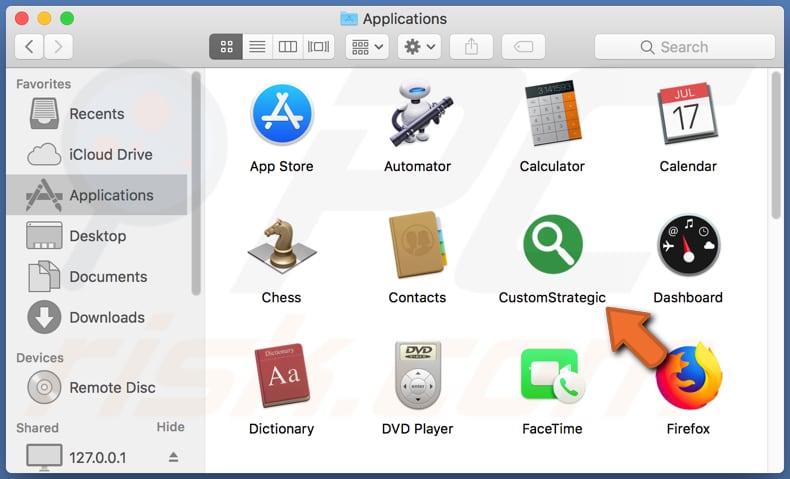Open the group-by arrangement dropdown
The height and width of the screenshot is (479, 790).
(367, 47)
